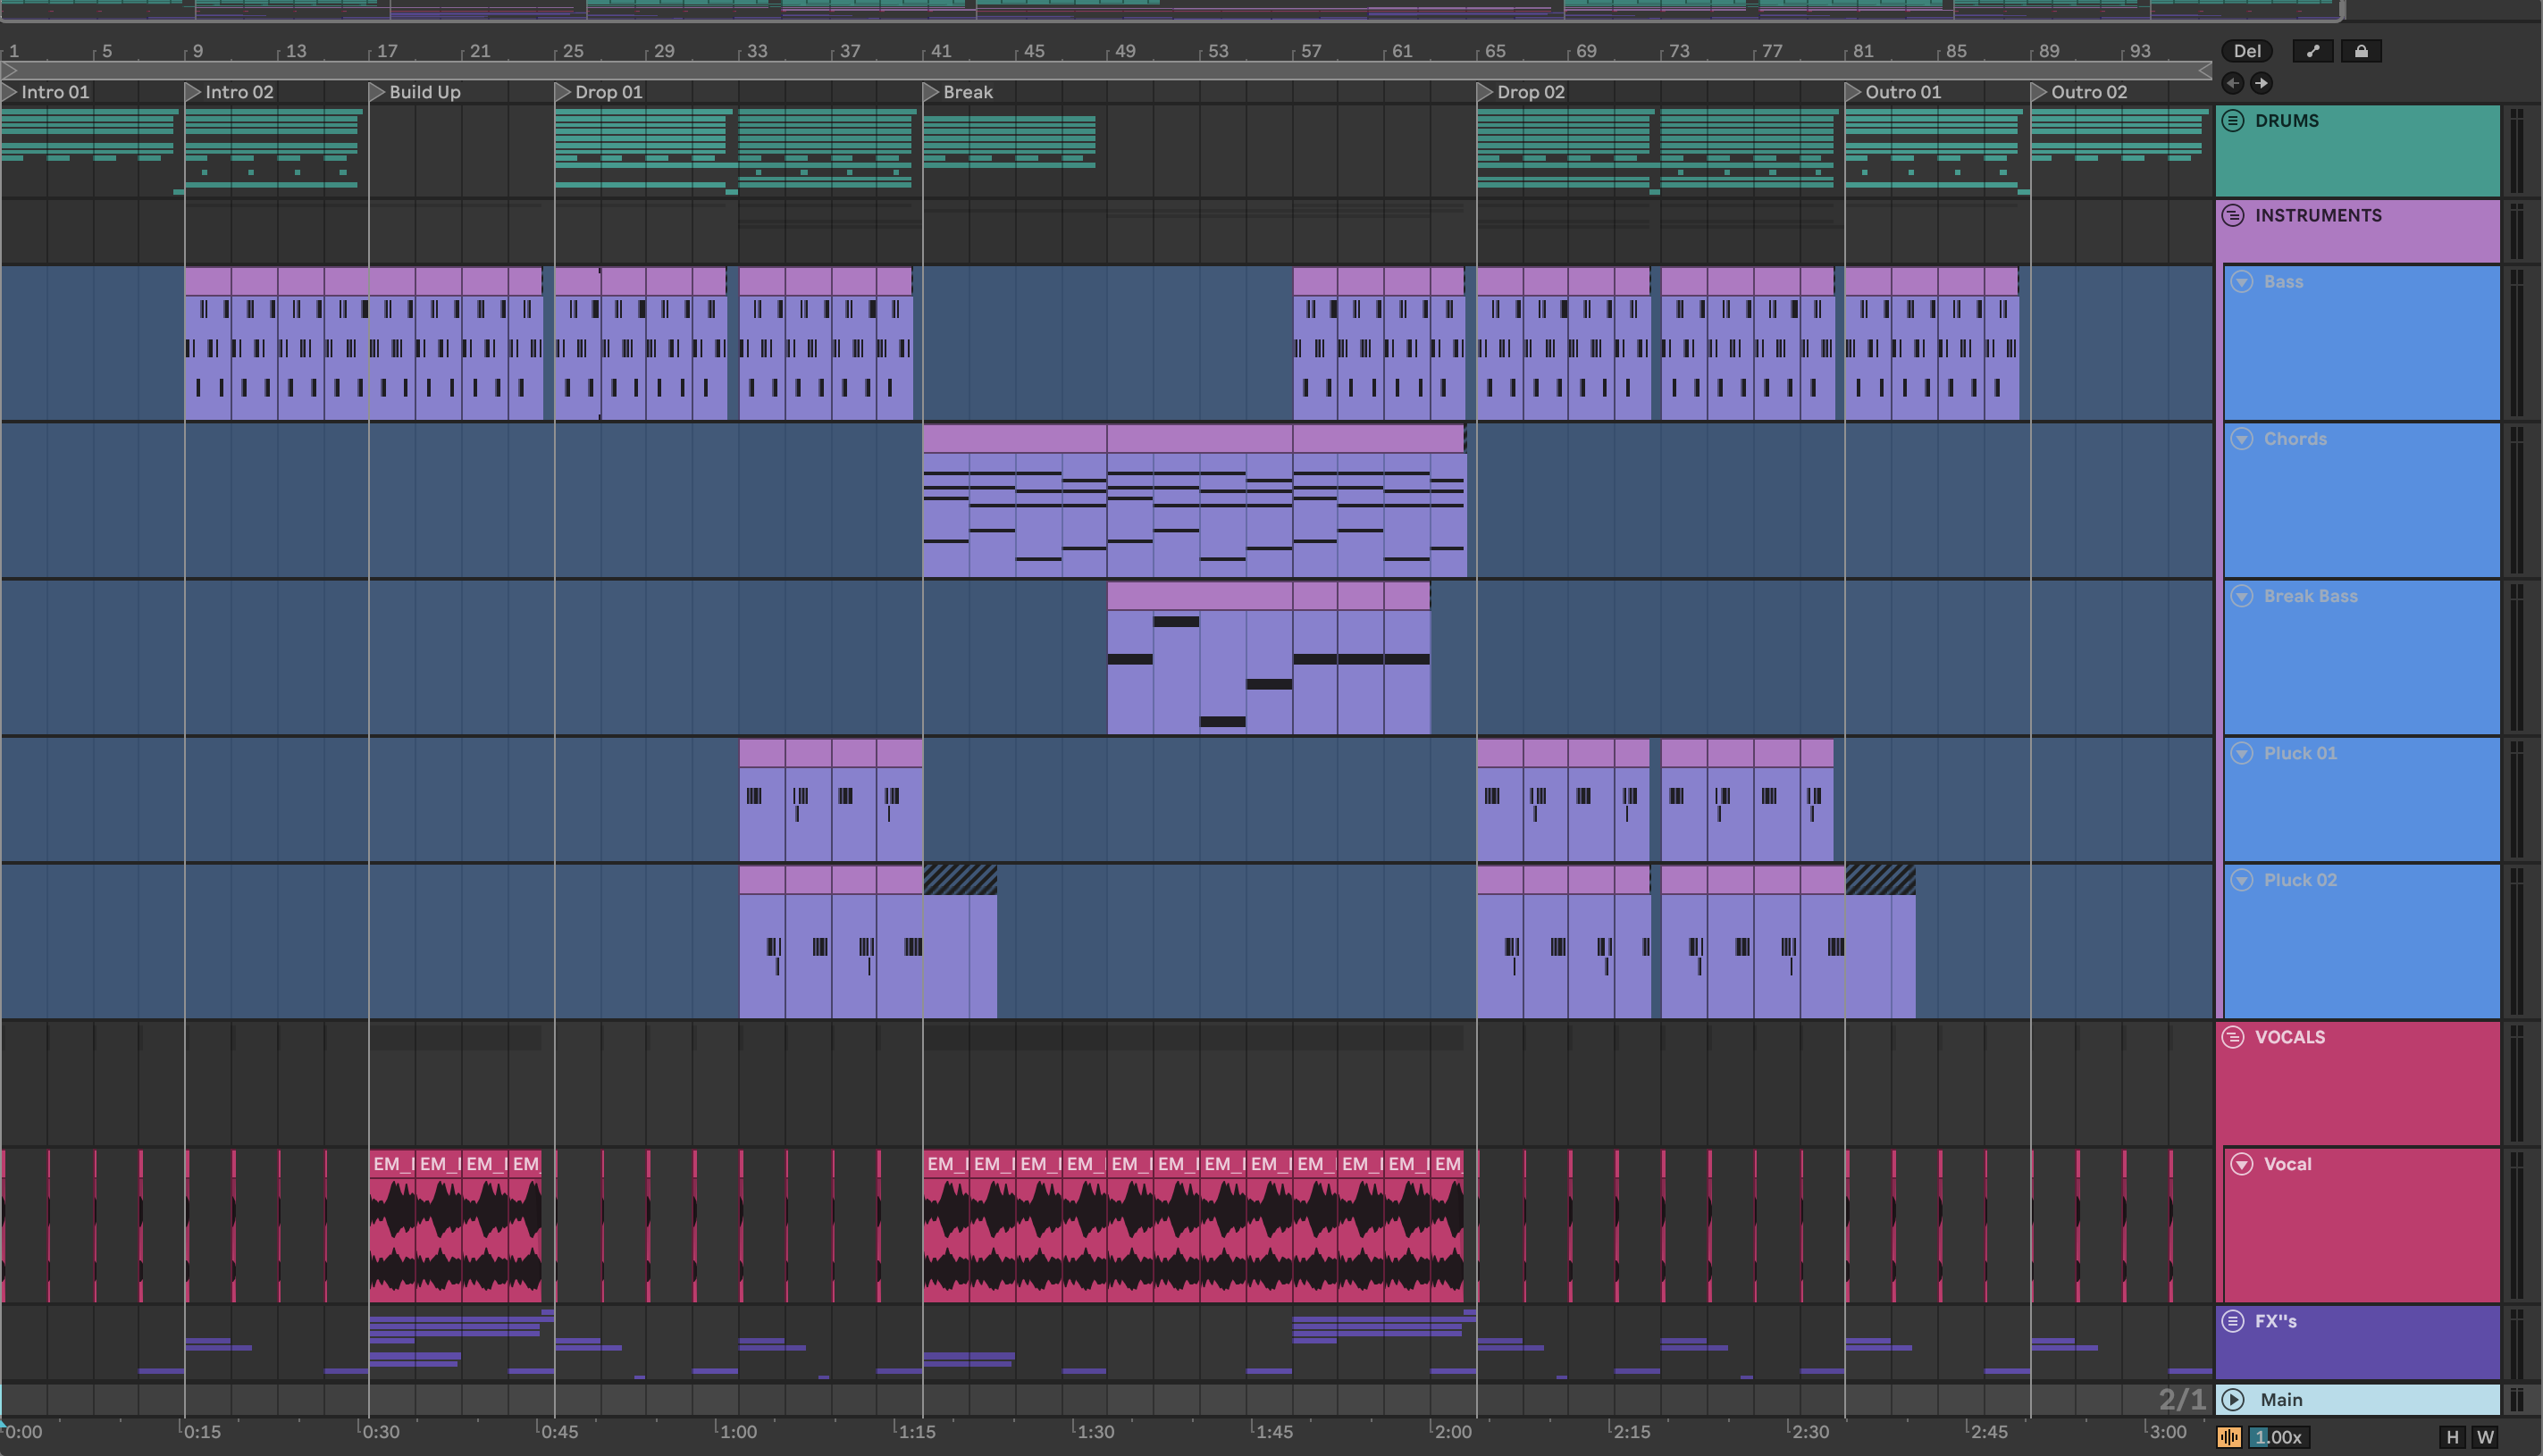Collapse the Vocal track arrow
2543x1456 pixels.
[x=2242, y=1164]
